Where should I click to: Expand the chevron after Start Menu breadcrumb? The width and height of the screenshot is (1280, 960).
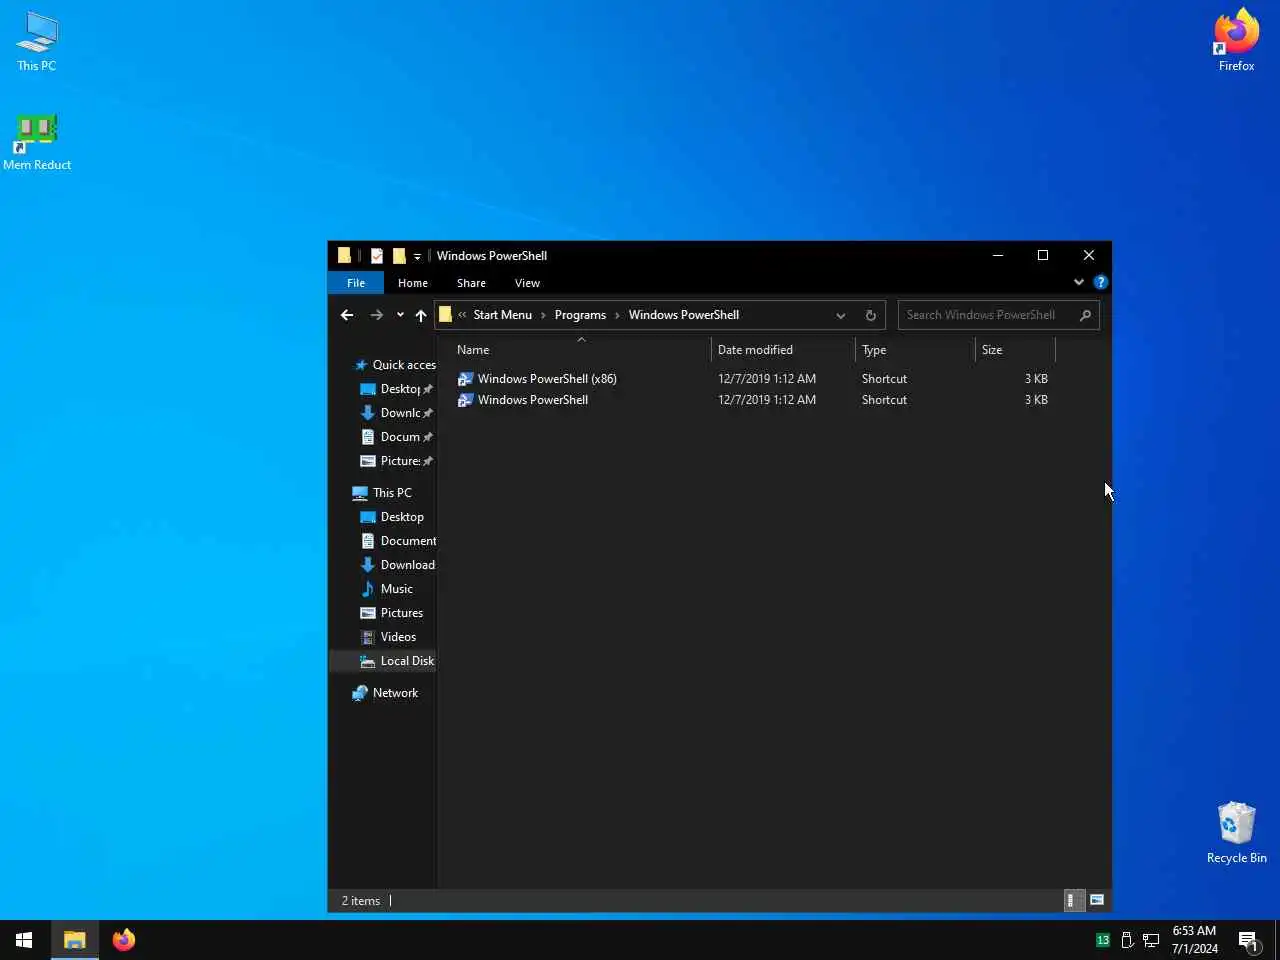click(x=543, y=315)
